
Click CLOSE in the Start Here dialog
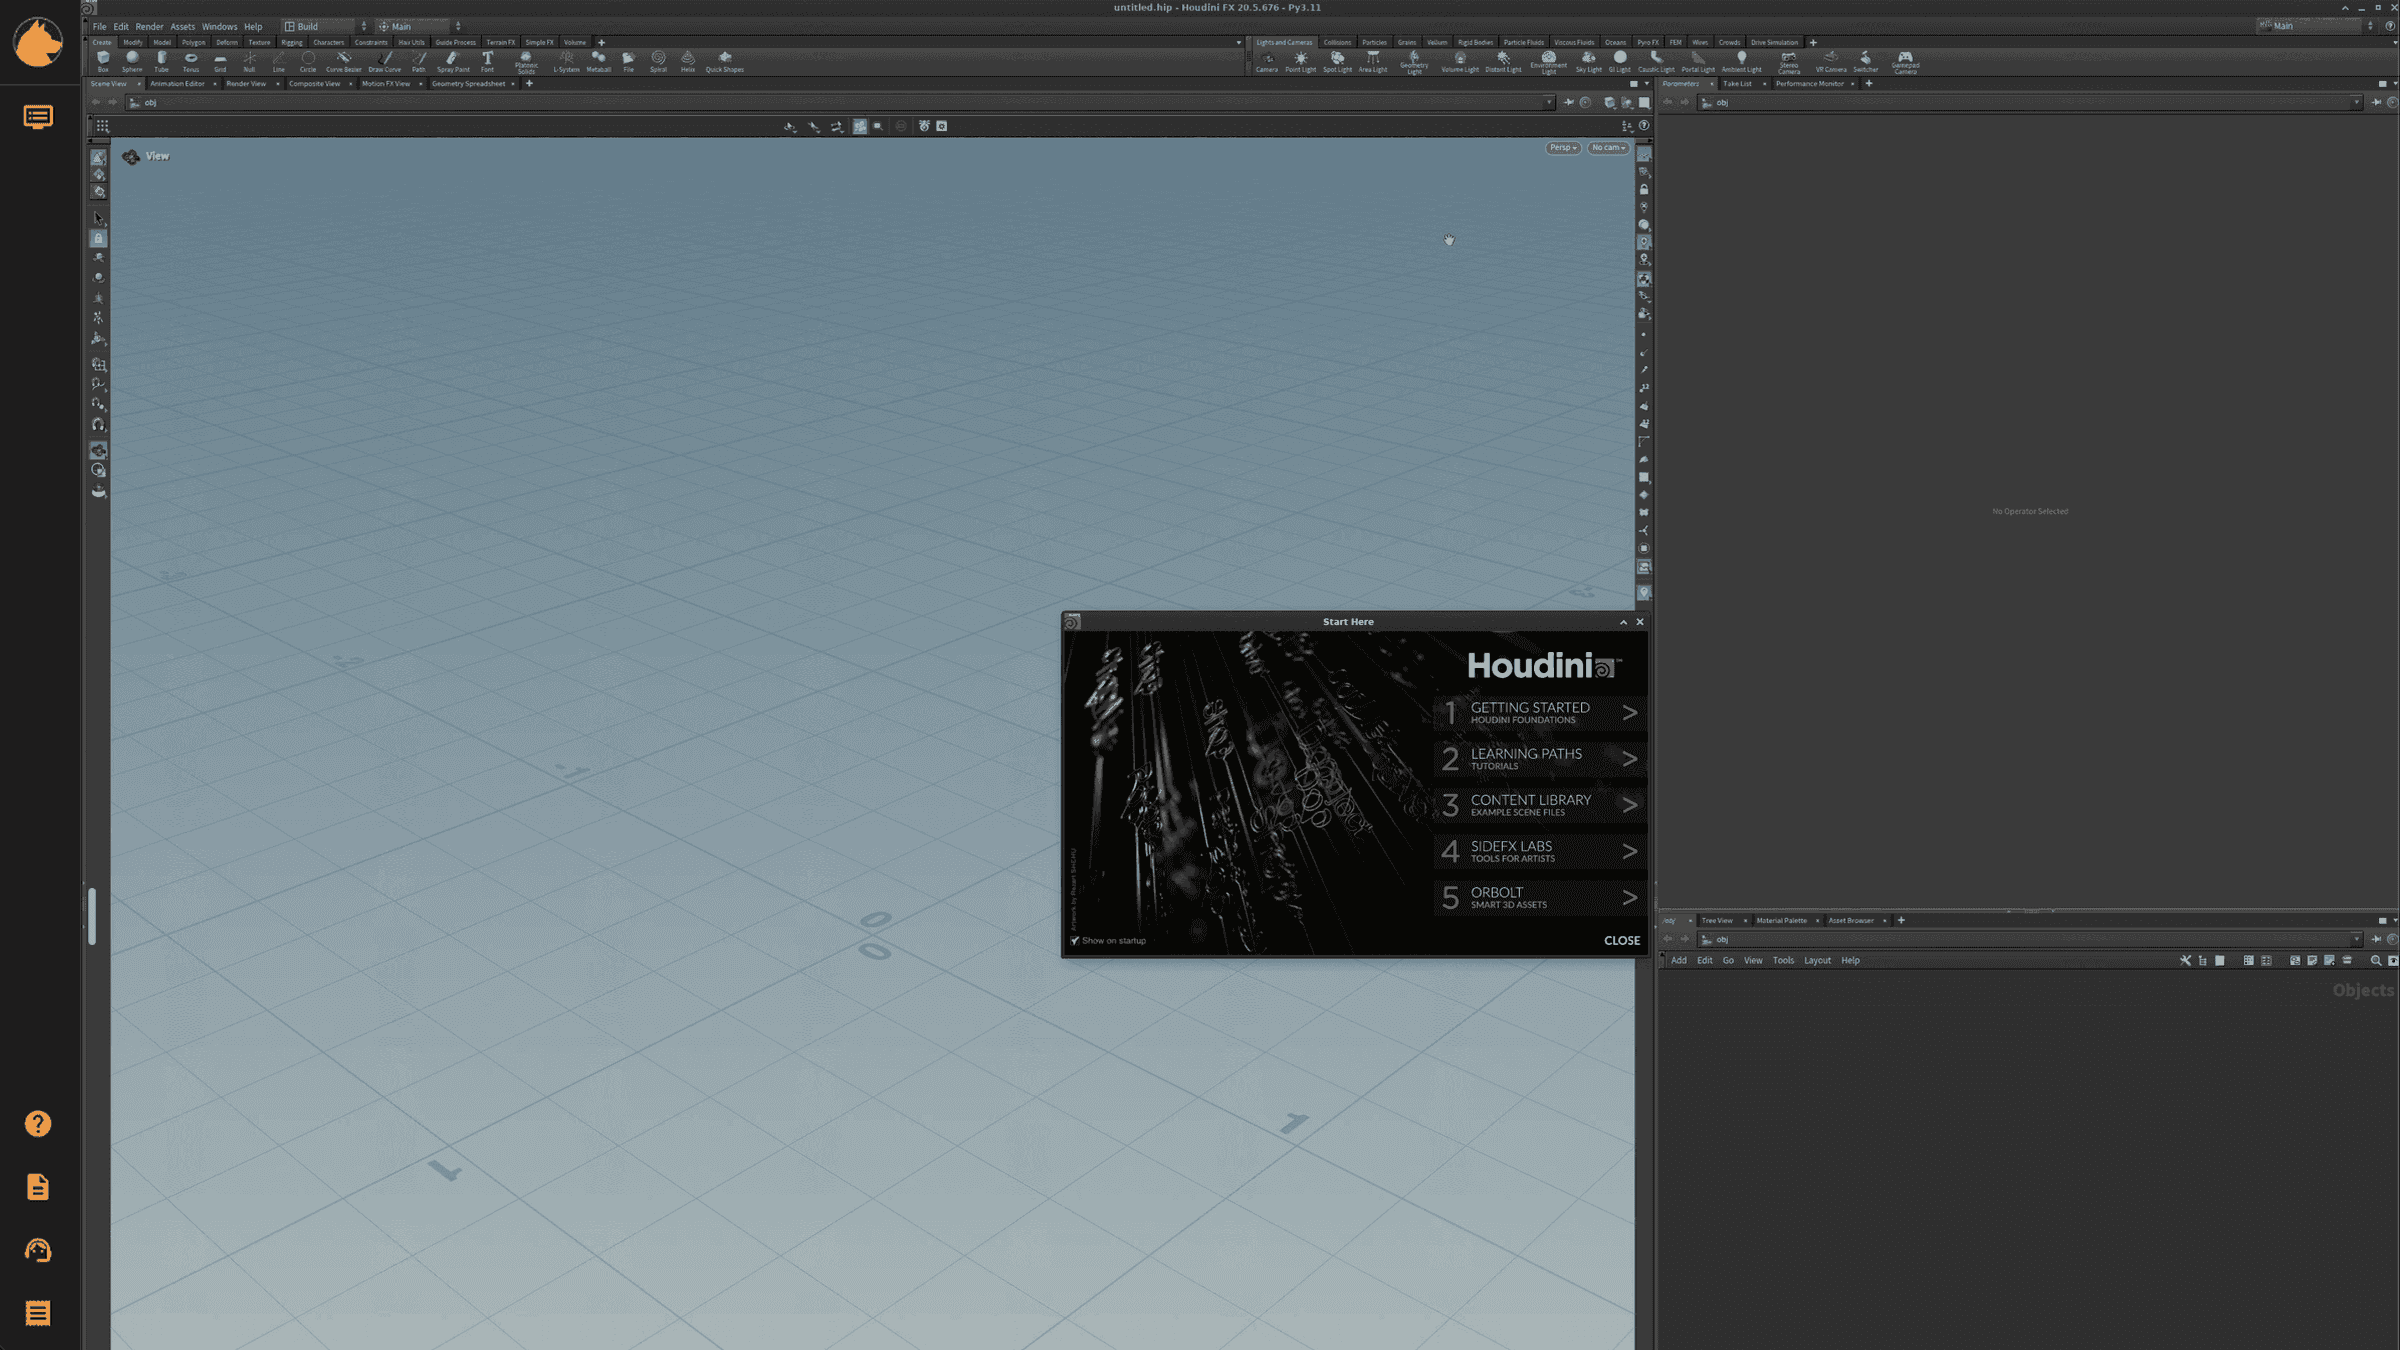tap(1622, 940)
